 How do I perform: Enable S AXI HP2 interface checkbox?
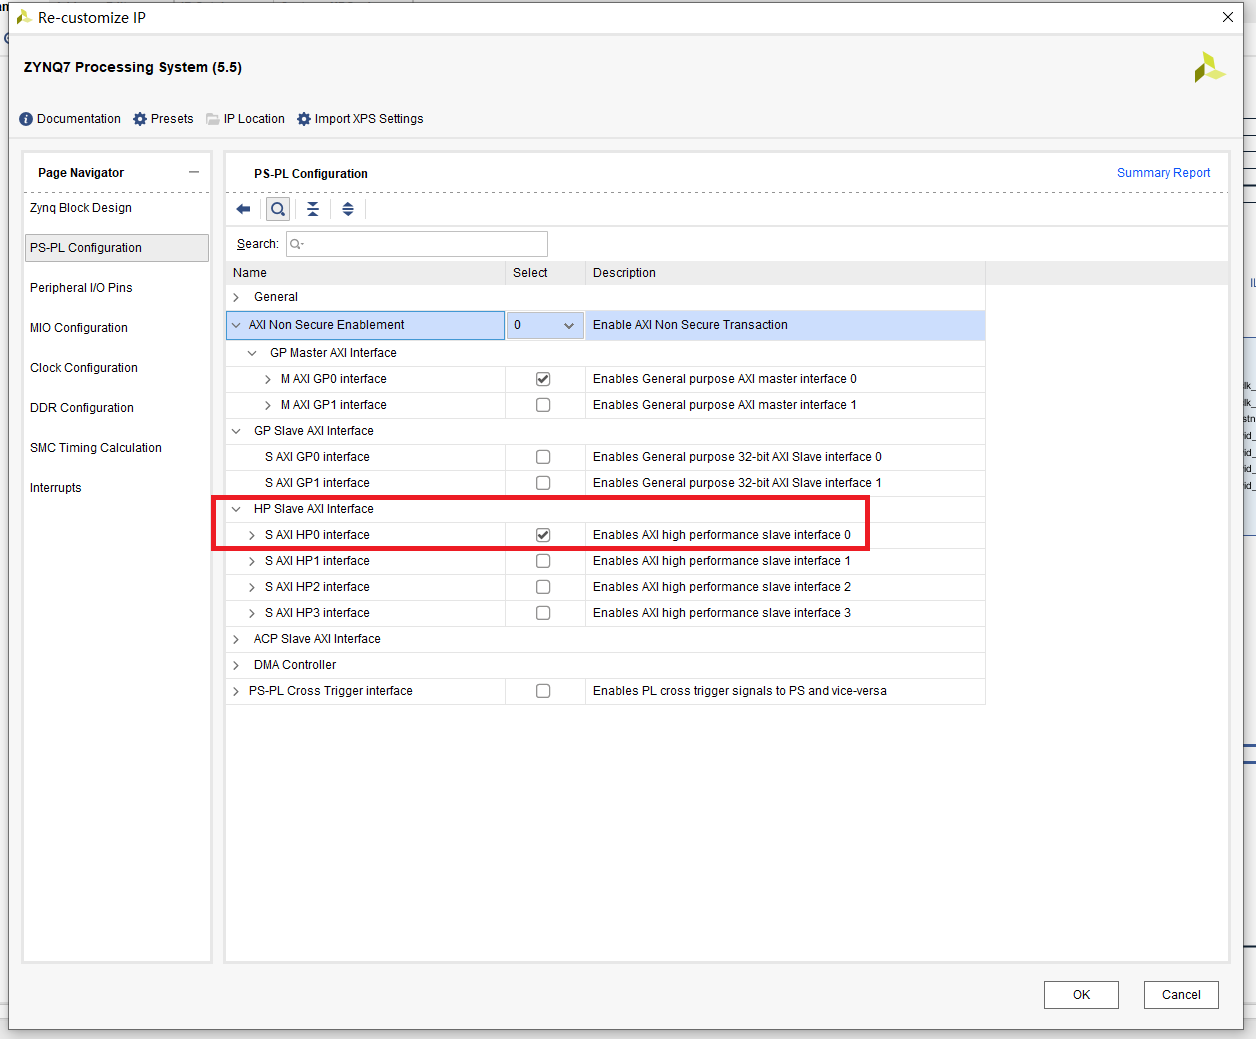coord(543,587)
